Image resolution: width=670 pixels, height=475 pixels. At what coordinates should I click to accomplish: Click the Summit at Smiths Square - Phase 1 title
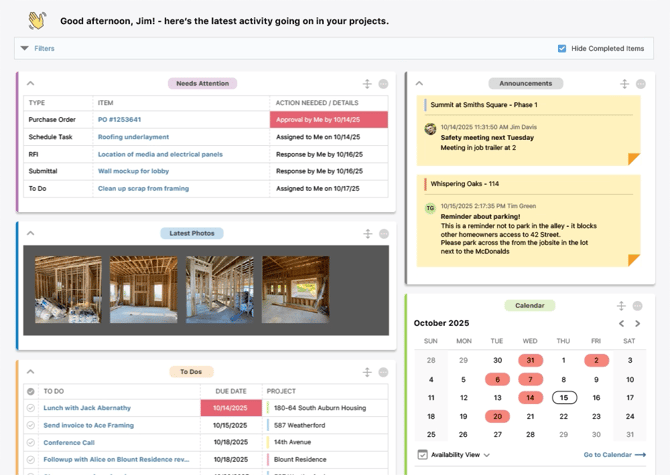point(484,105)
